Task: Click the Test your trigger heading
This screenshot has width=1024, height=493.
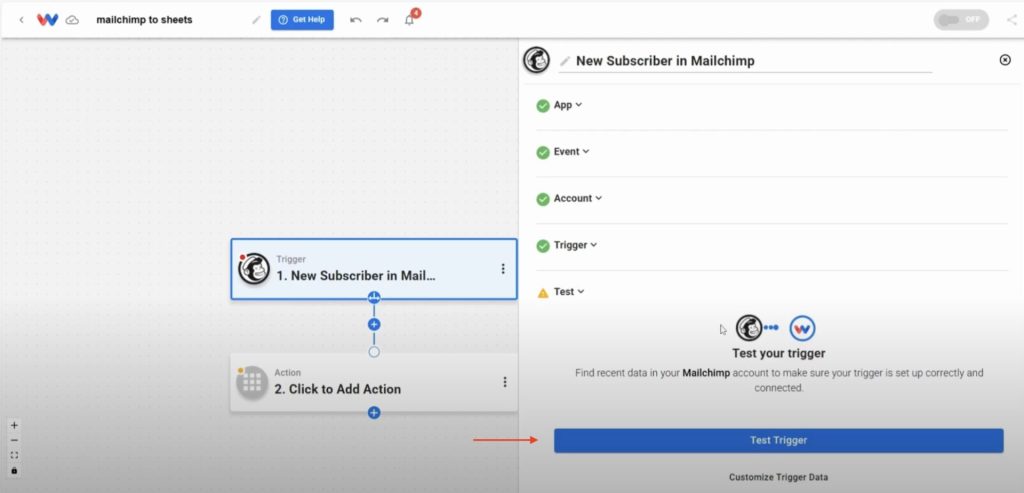Action: (778, 353)
